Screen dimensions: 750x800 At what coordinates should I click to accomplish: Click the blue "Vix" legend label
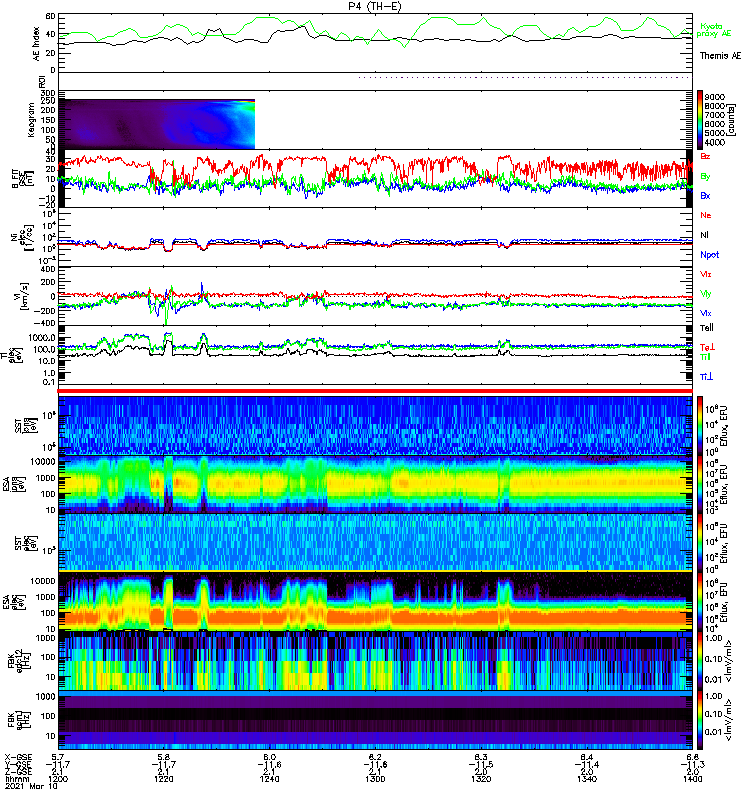click(x=705, y=313)
